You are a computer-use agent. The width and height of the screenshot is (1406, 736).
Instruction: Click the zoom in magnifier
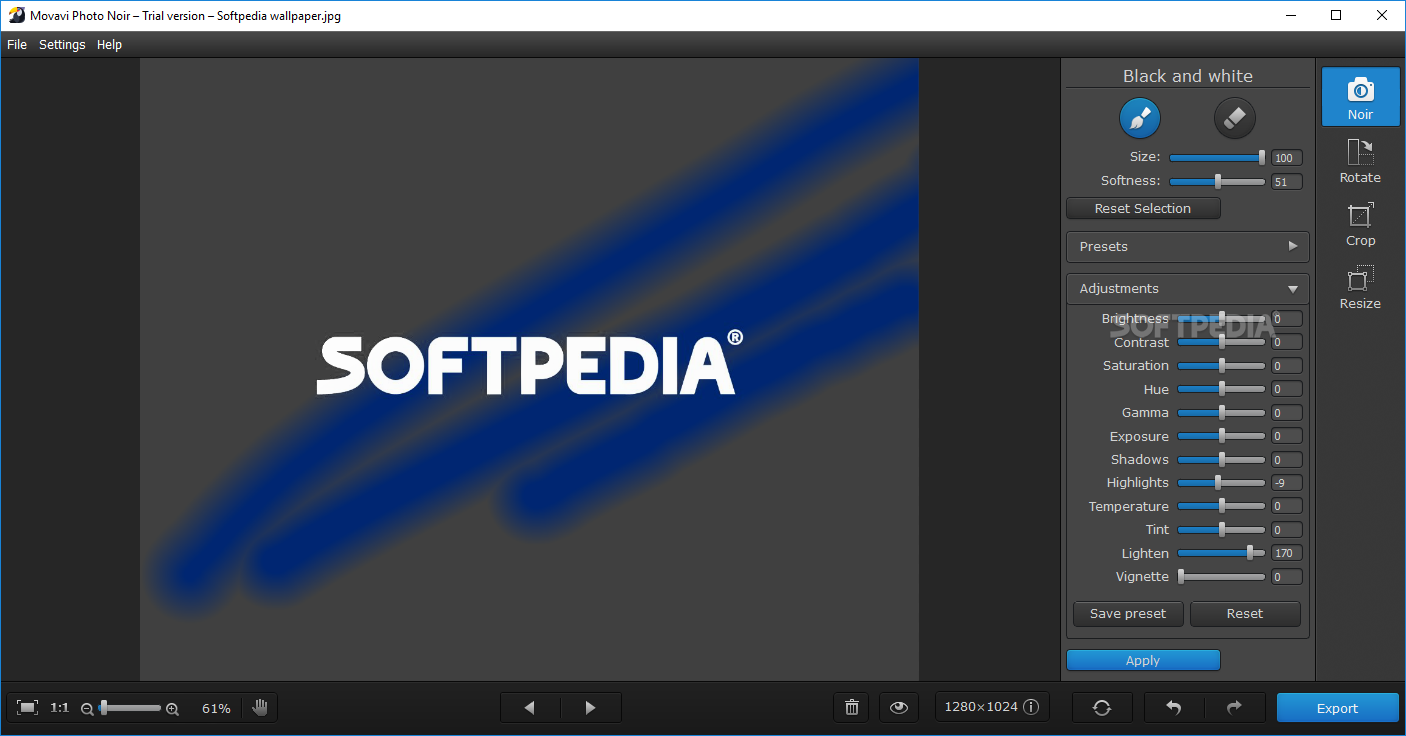click(172, 709)
